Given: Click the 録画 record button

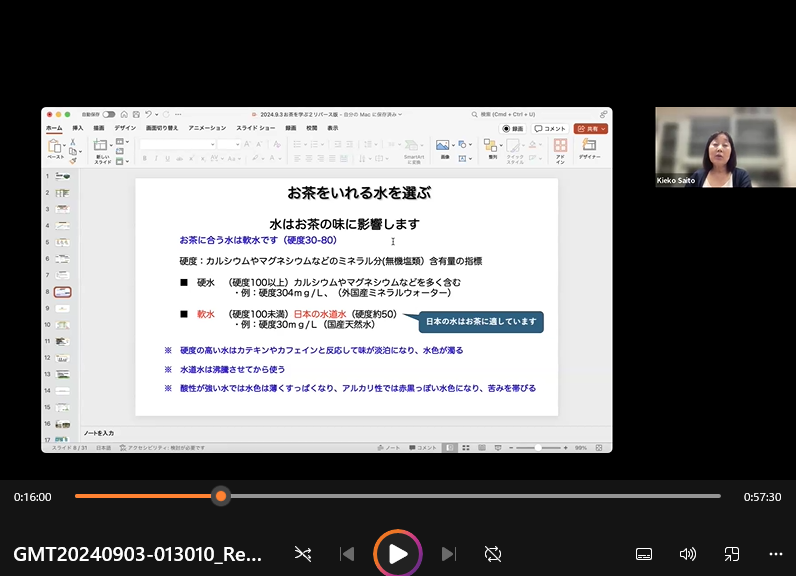Looking at the screenshot, I should pyautogui.click(x=513, y=129).
